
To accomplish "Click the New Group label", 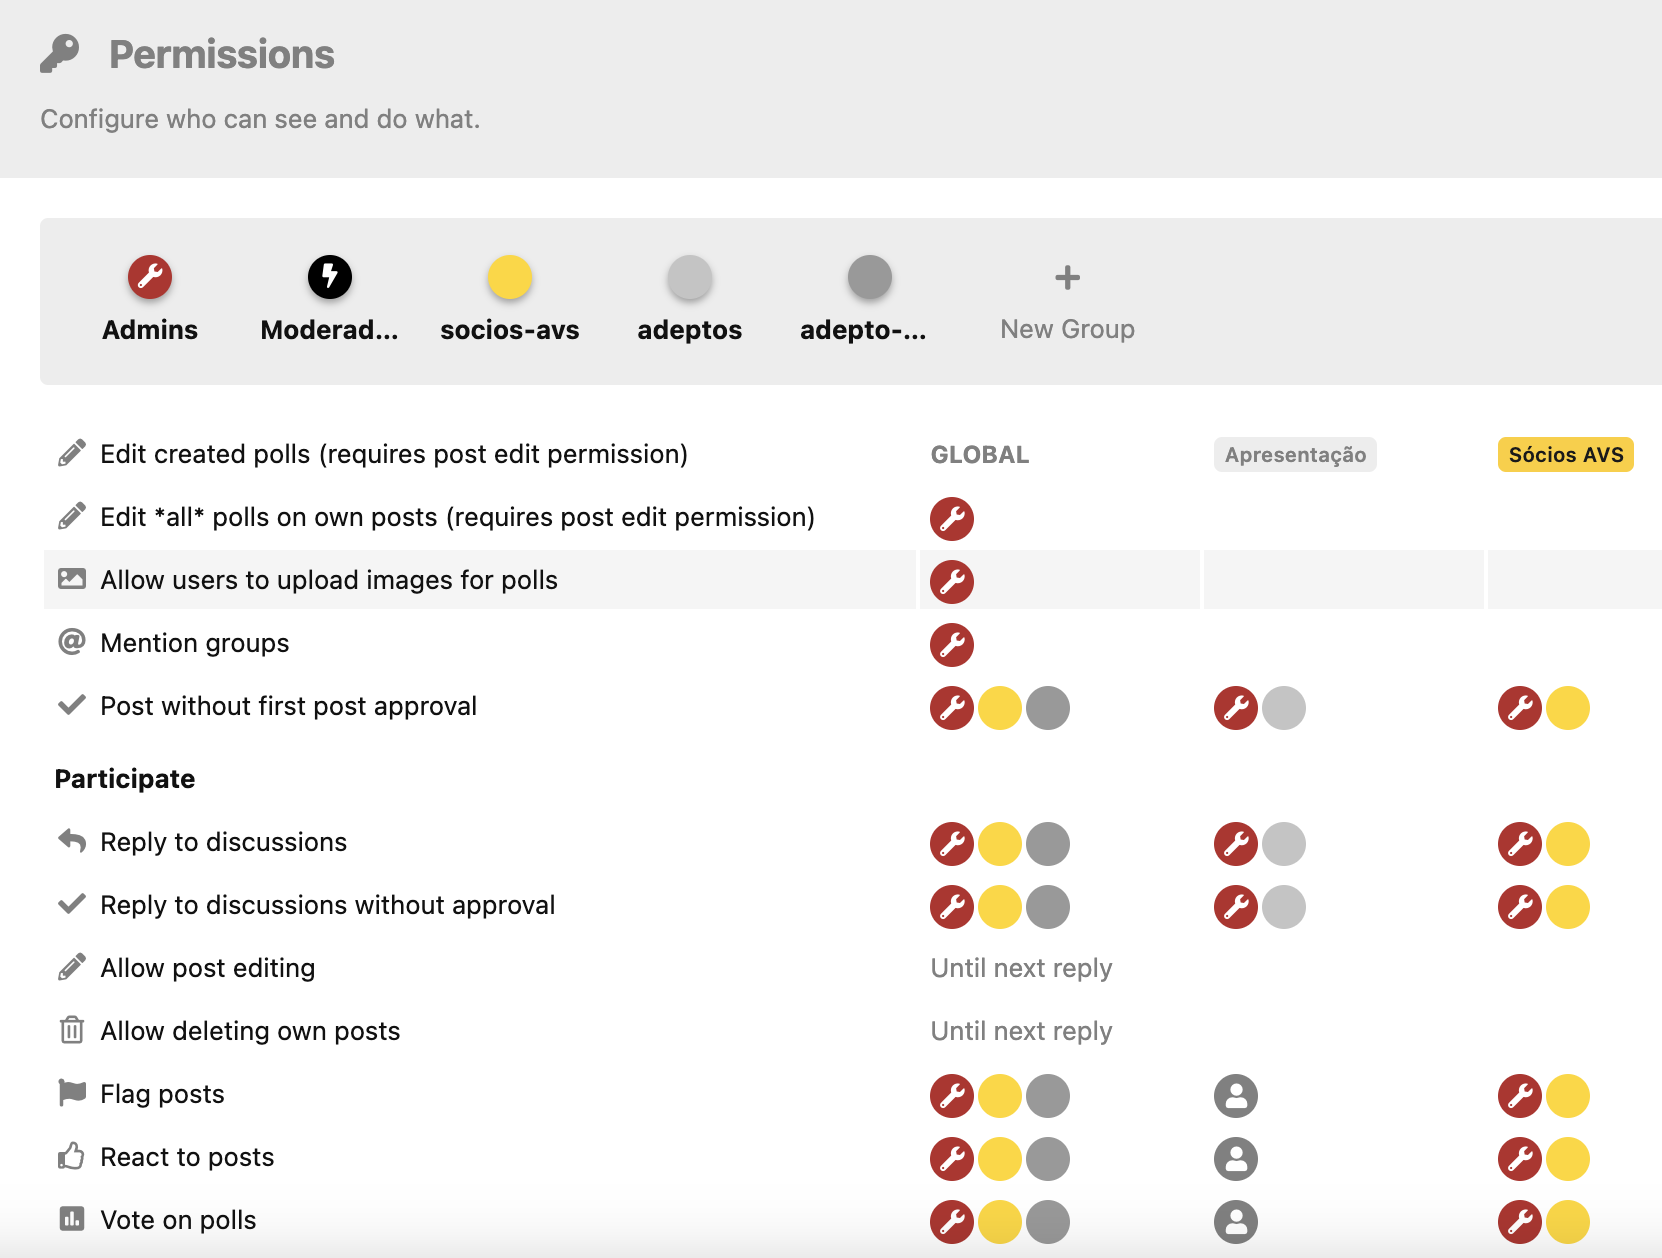I will pos(1067,329).
